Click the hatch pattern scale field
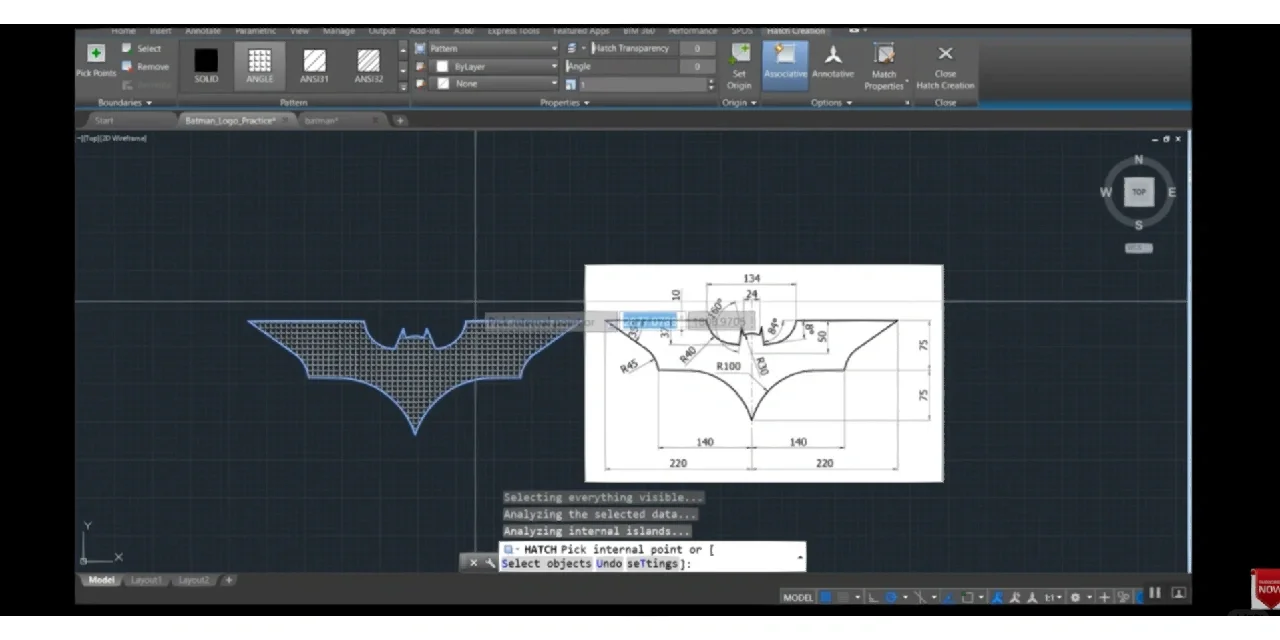The width and height of the screenshot is (1280, 640). pos(642,85)
